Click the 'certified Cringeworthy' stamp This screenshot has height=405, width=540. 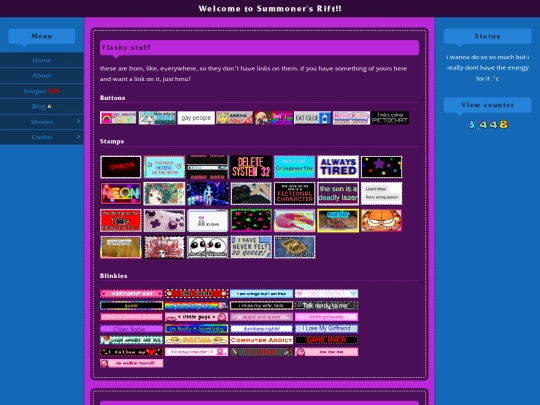point(294,167)
